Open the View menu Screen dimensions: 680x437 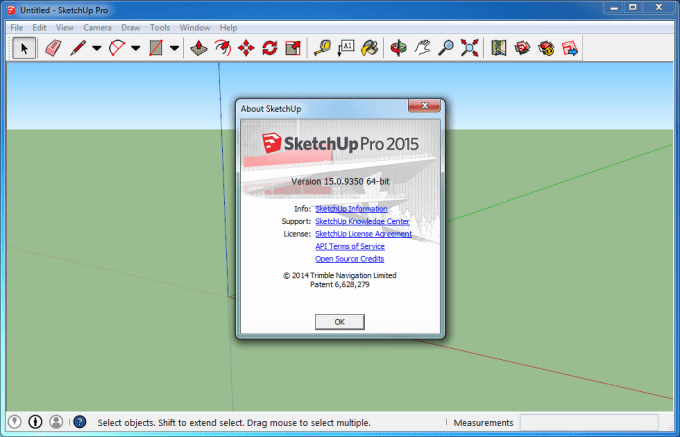(65, 27)
